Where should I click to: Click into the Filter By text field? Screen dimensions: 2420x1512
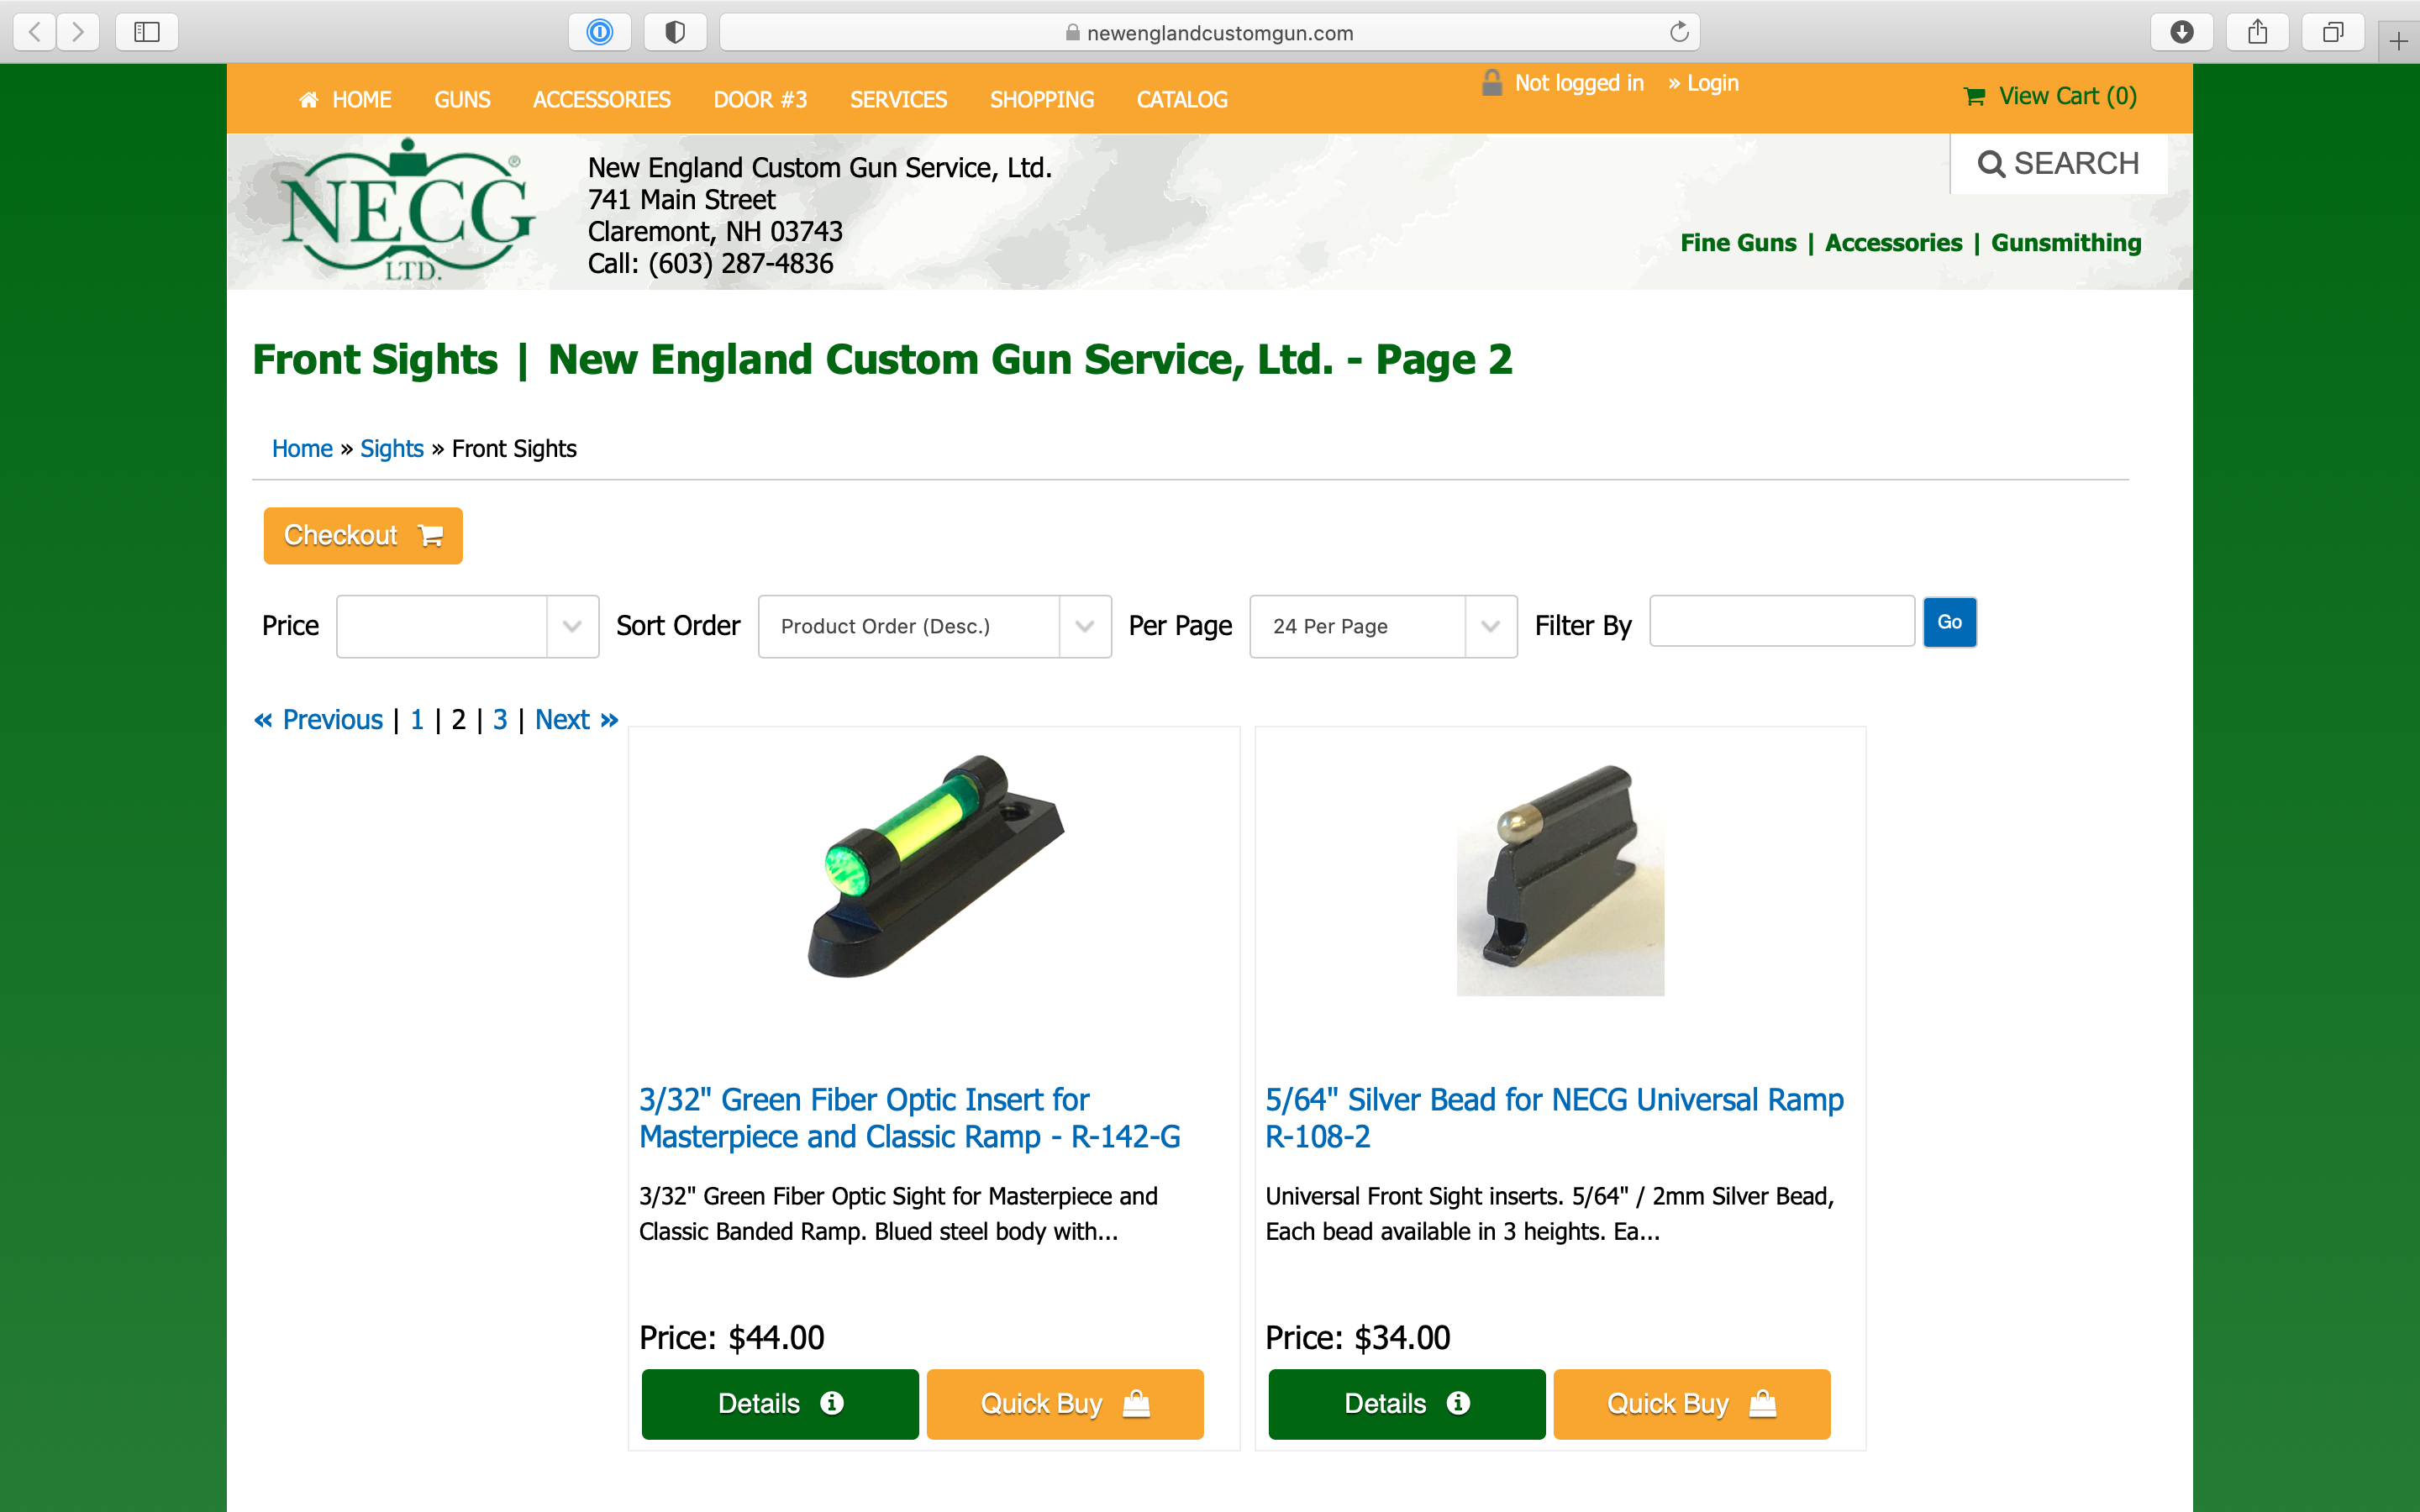pyautogui.click(x=1781, y=622)
